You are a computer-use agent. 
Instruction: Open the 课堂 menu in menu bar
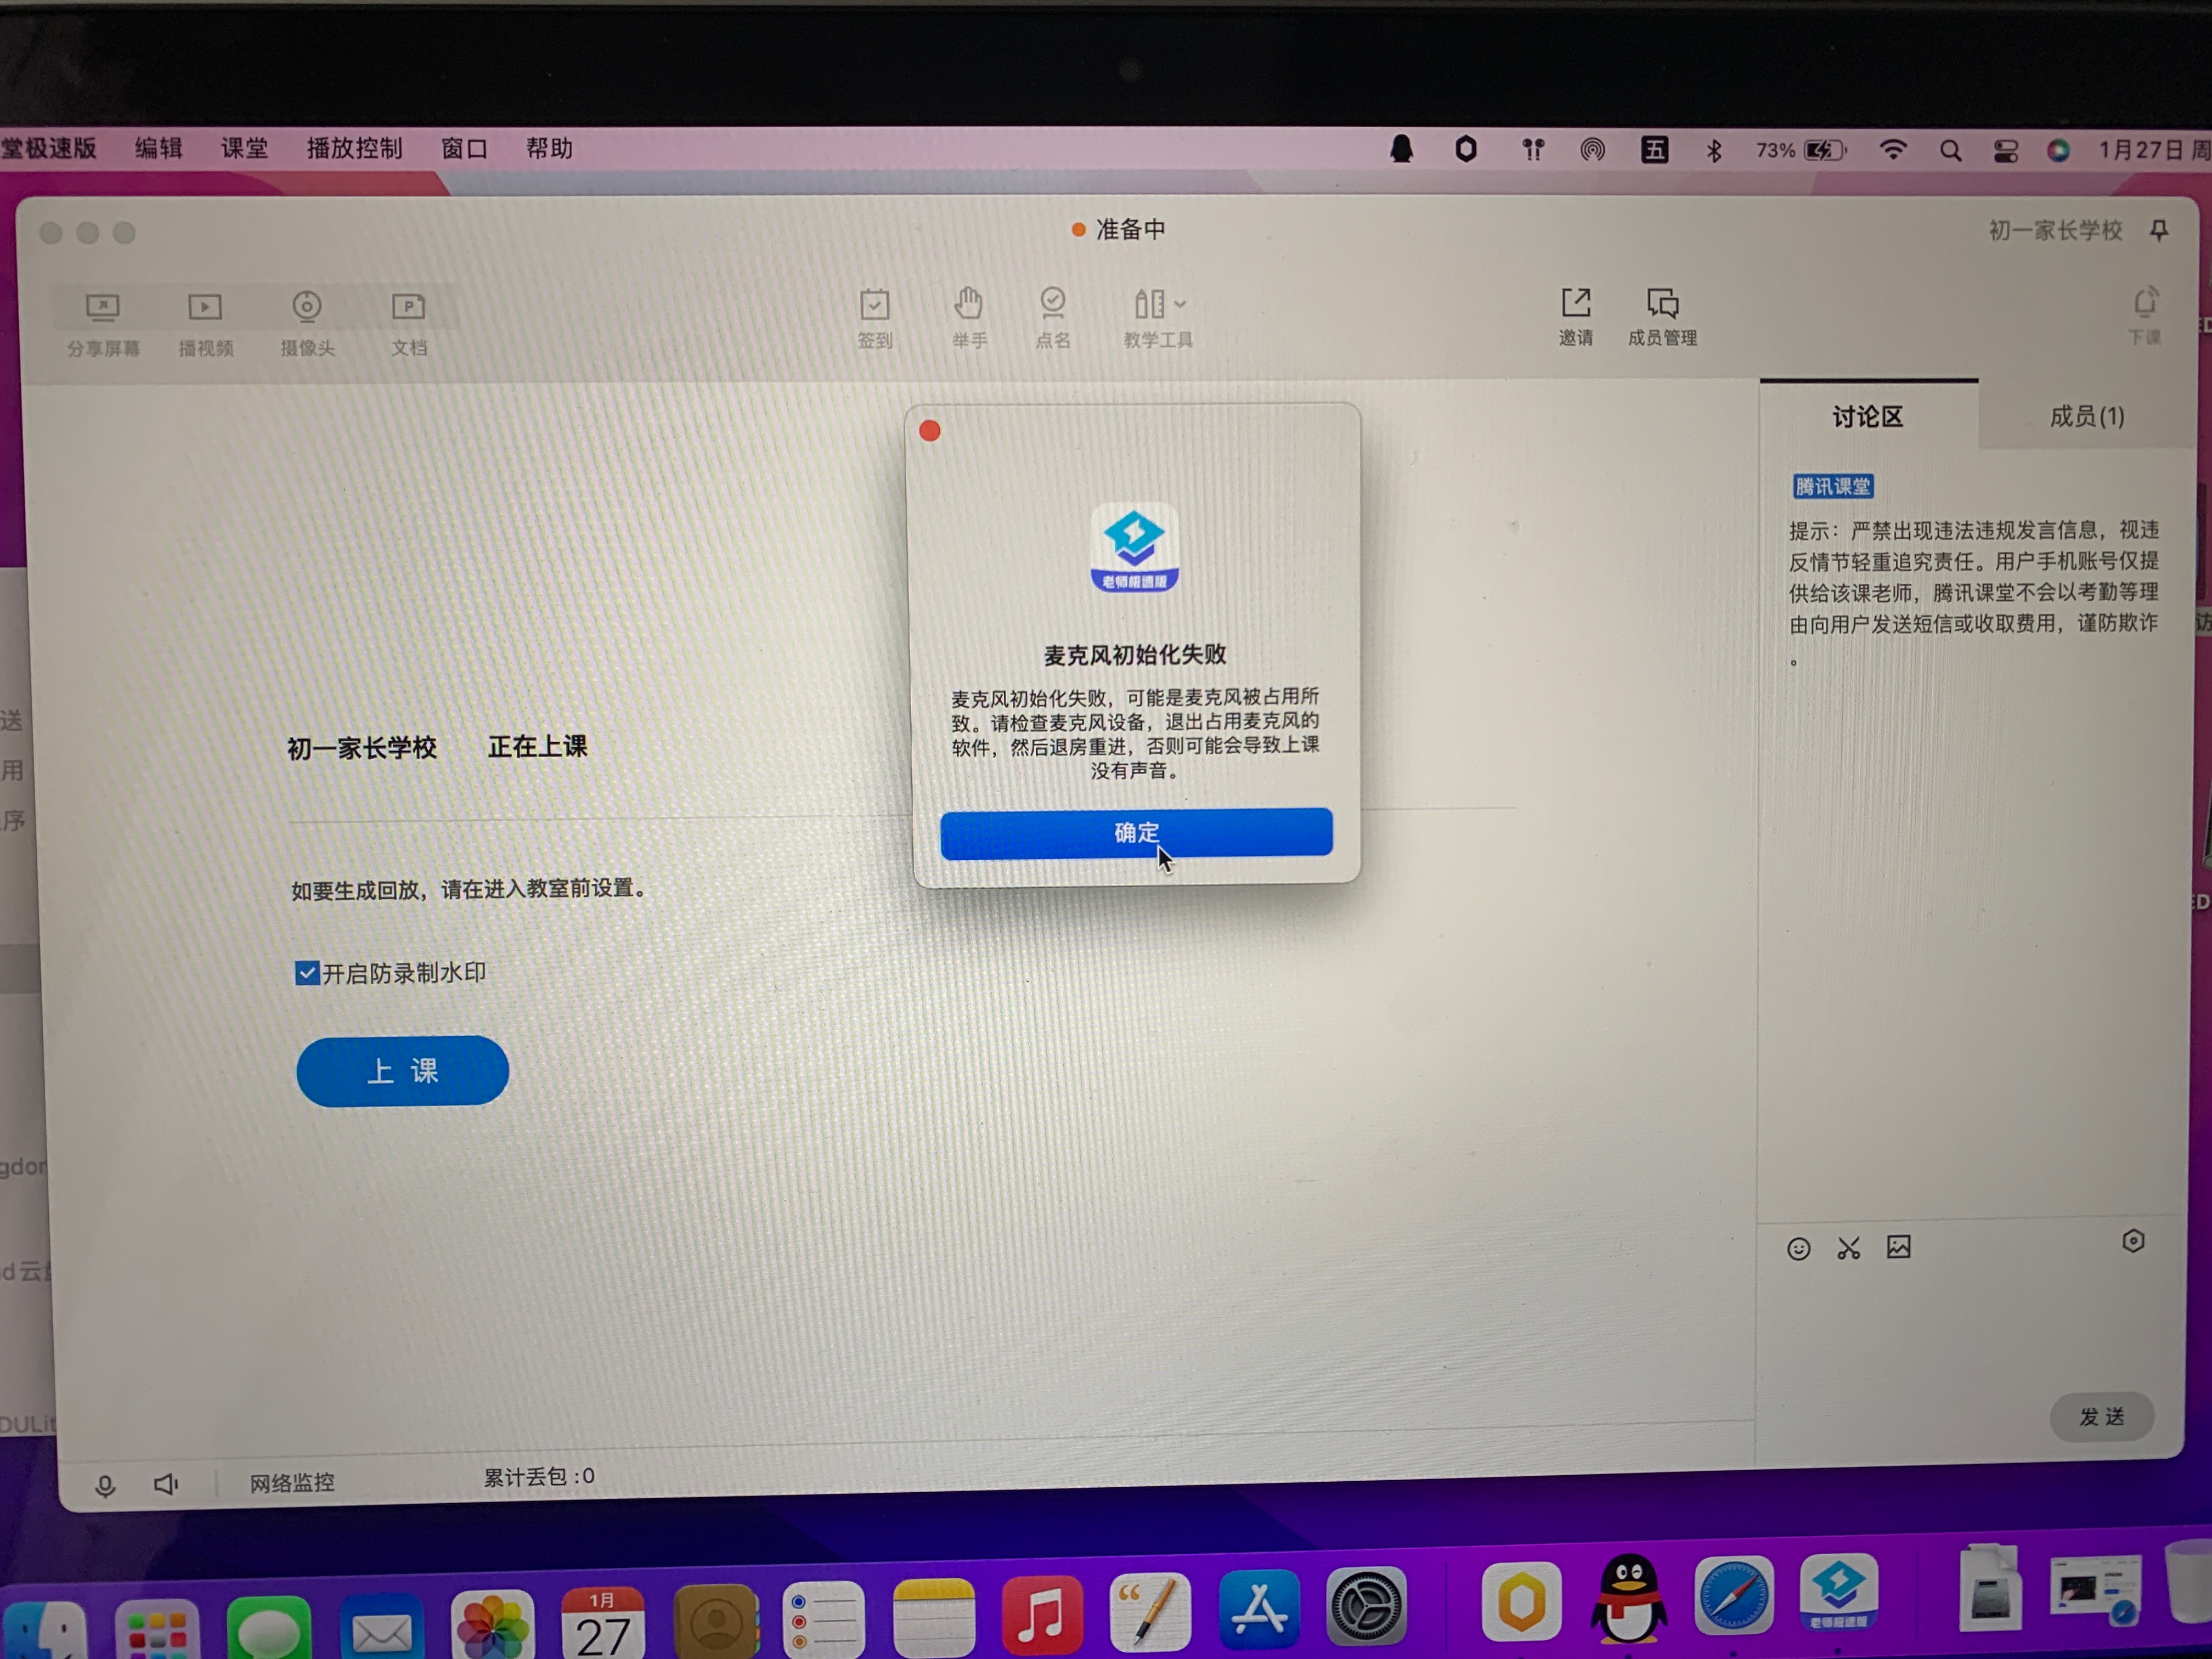[244, 149]
